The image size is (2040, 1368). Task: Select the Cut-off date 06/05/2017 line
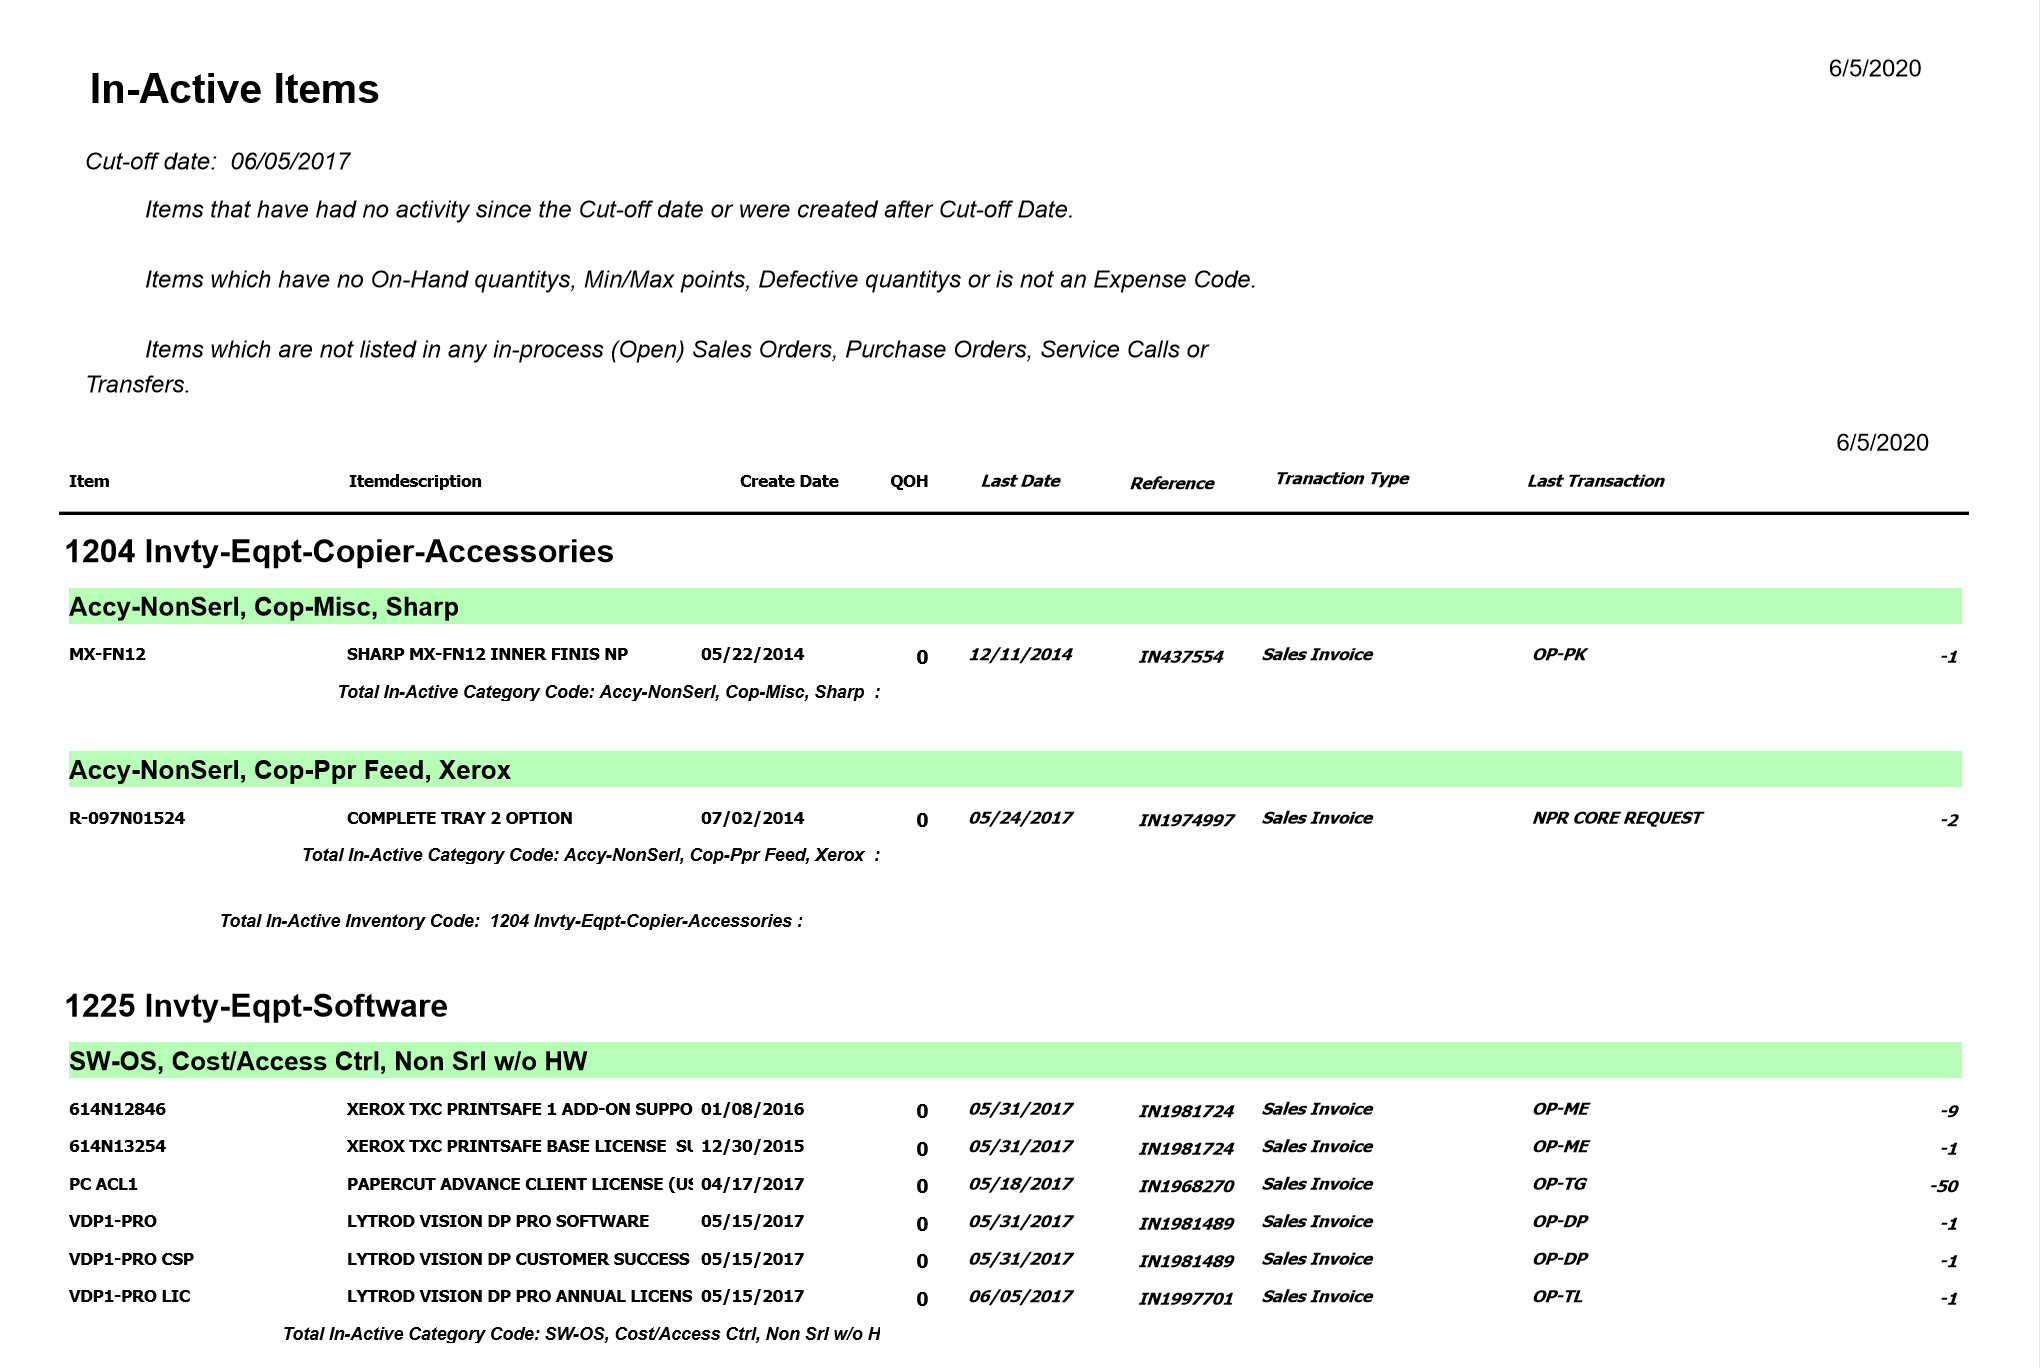[218, 161]
